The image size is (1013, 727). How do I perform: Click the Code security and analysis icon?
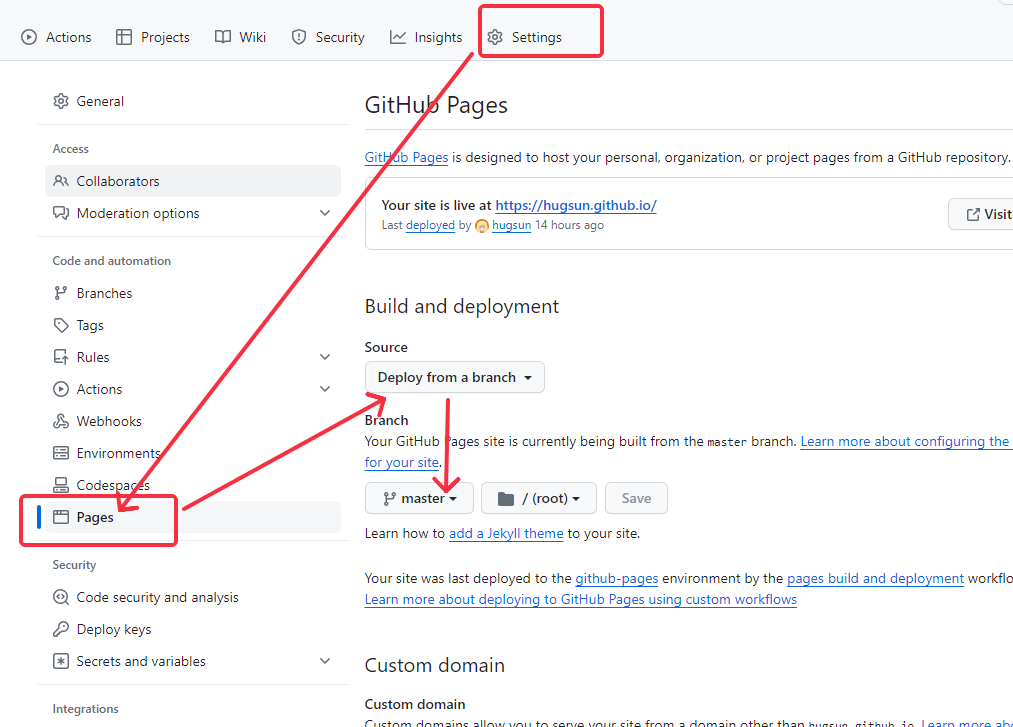click(x=61, y=597)
